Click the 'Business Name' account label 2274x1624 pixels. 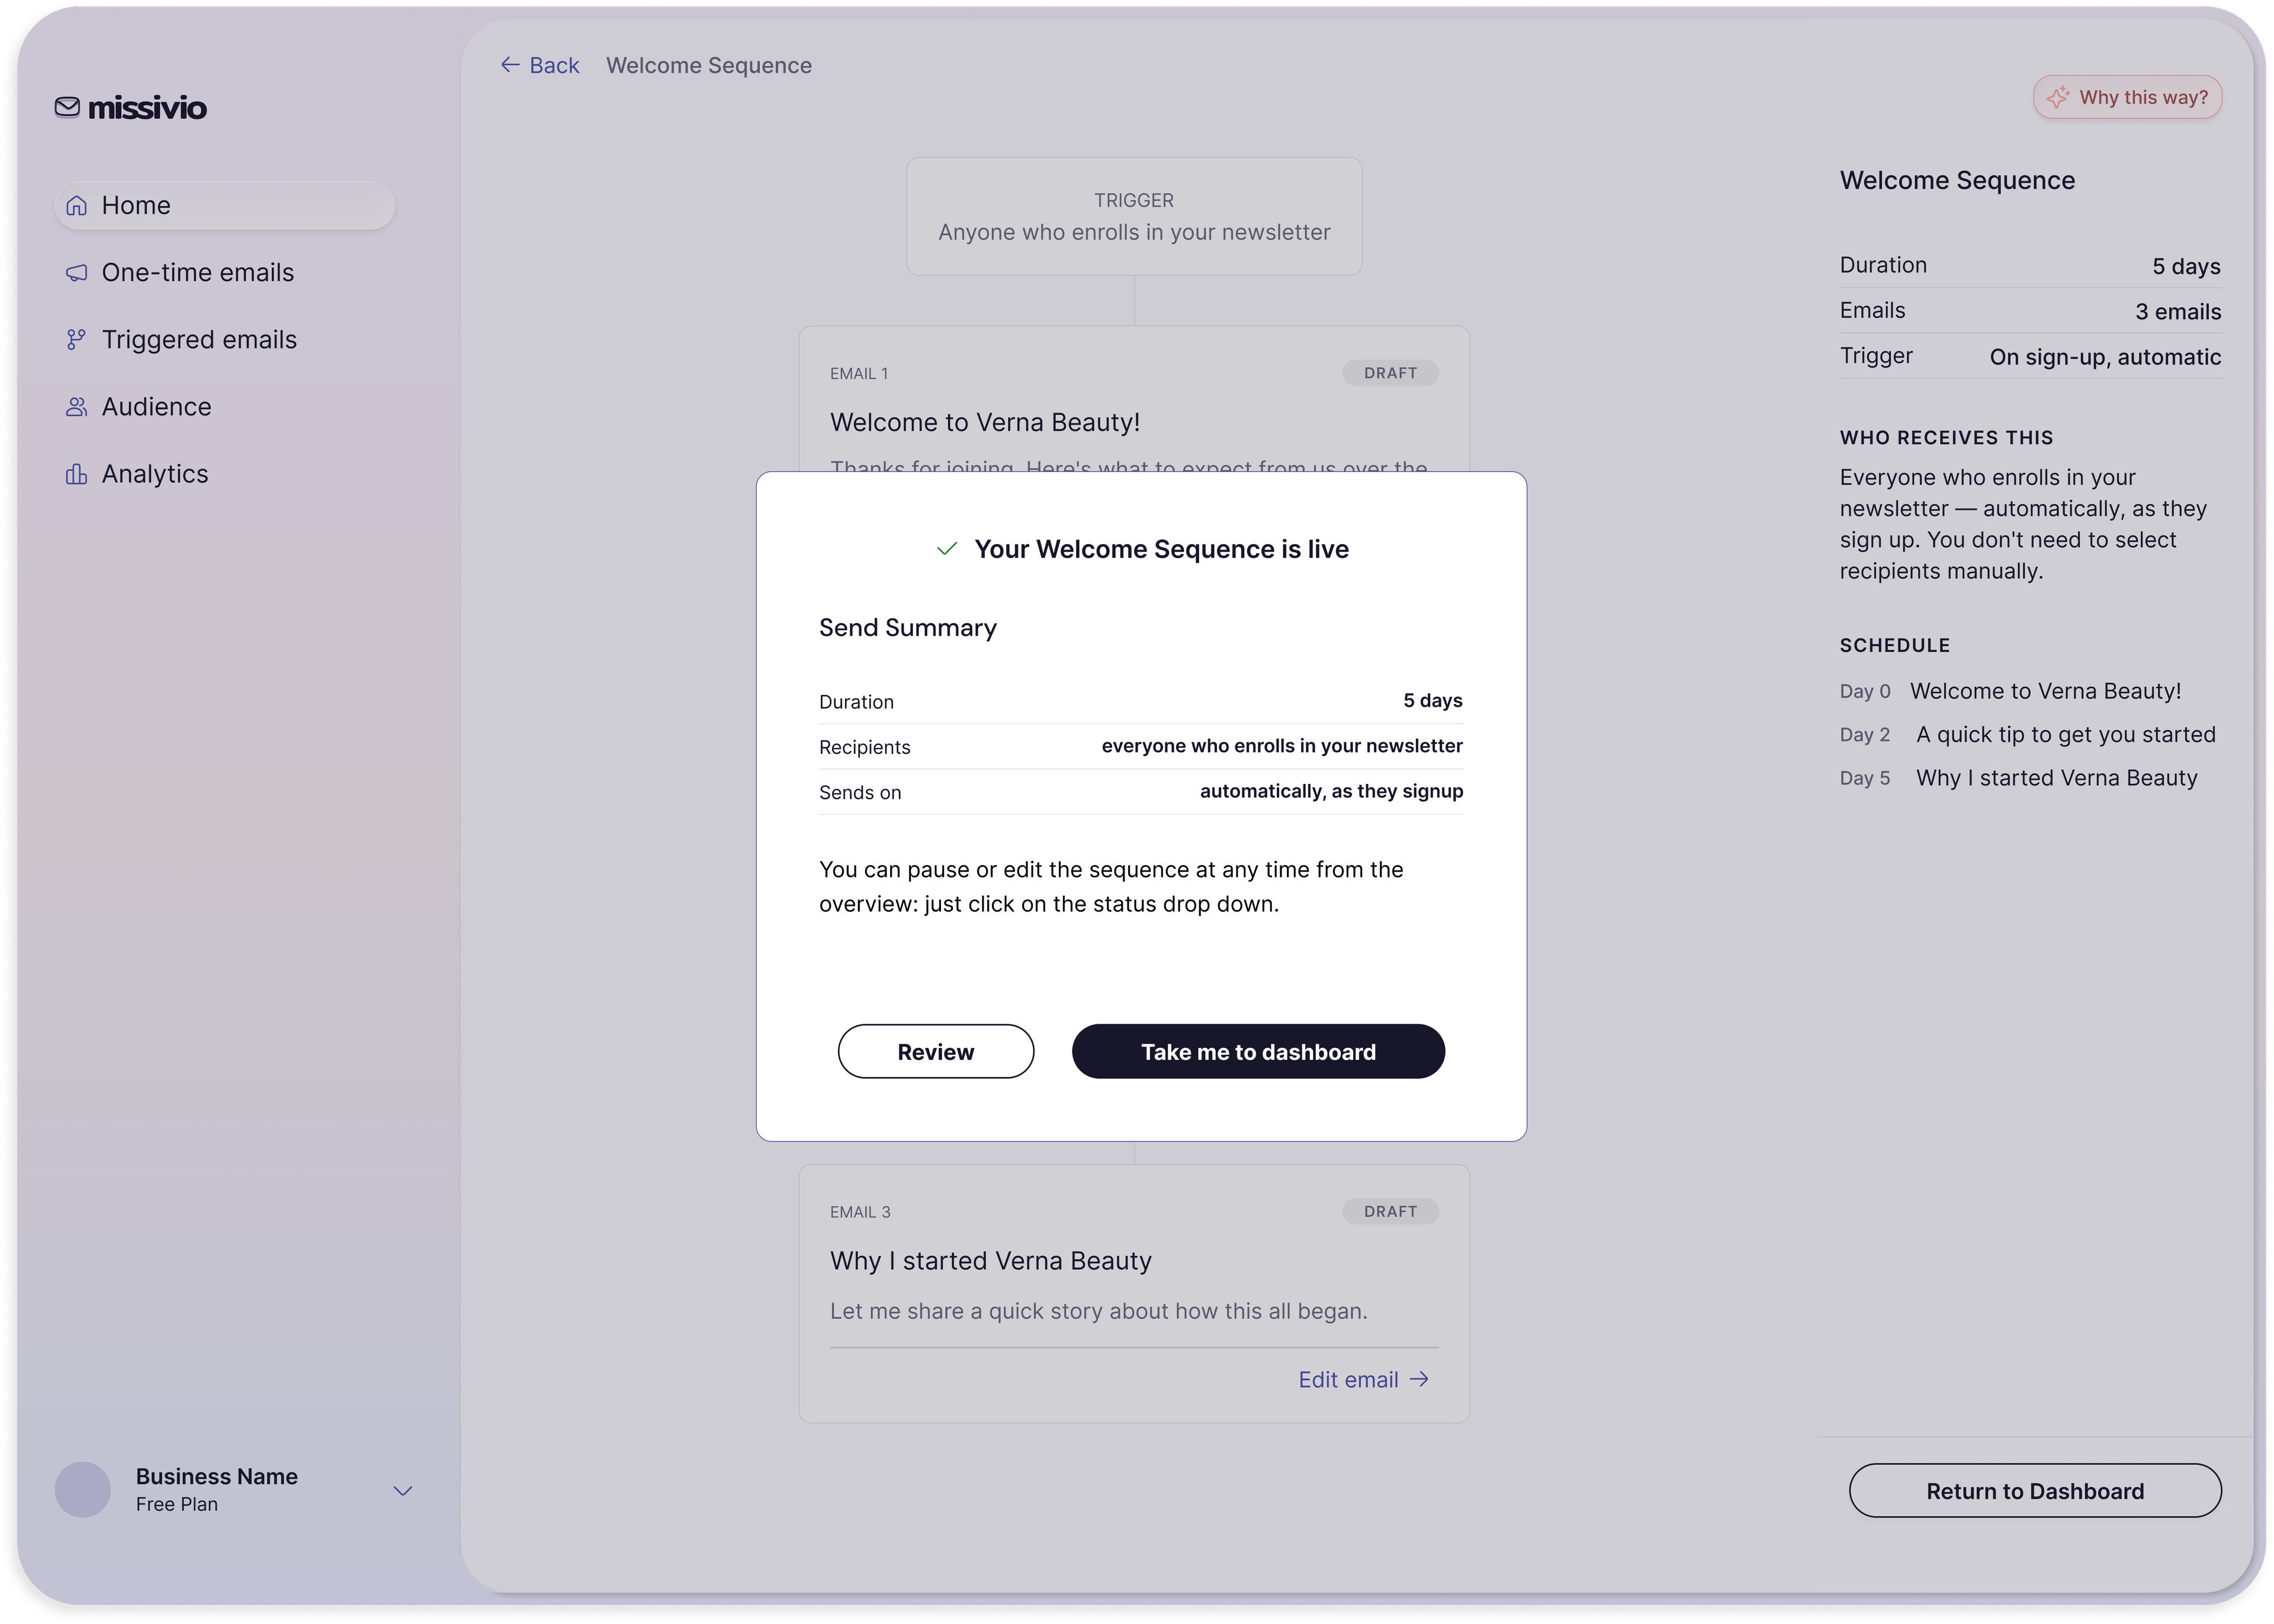tap(217, 1477)
